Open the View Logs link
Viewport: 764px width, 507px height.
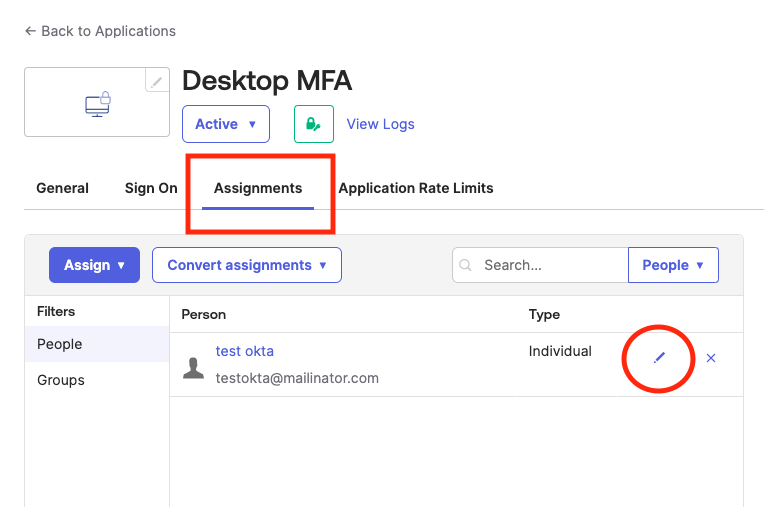point(380,124)
